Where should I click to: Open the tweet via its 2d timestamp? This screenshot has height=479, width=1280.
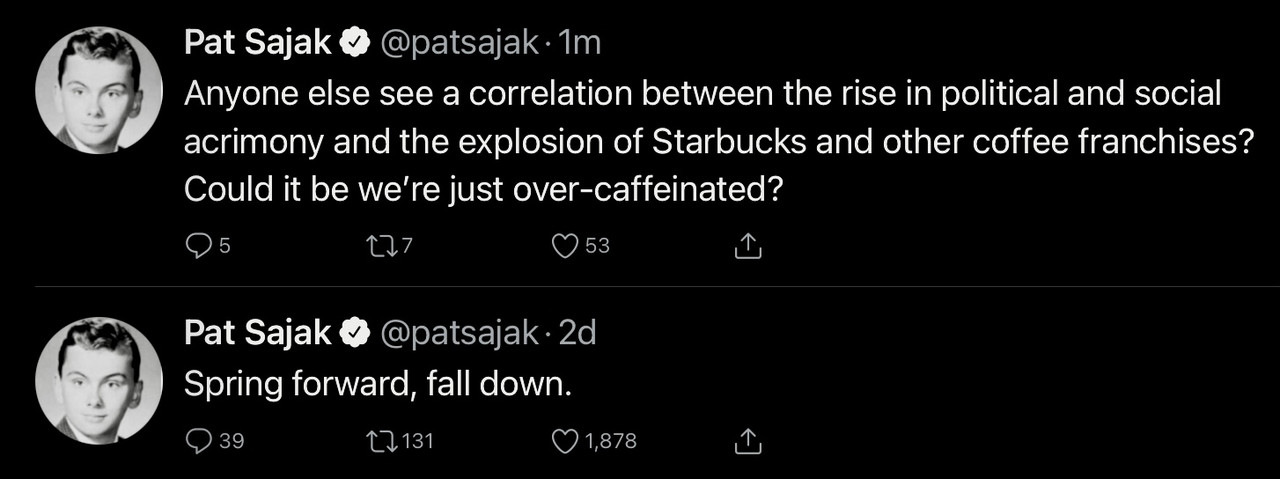[577, 333]
